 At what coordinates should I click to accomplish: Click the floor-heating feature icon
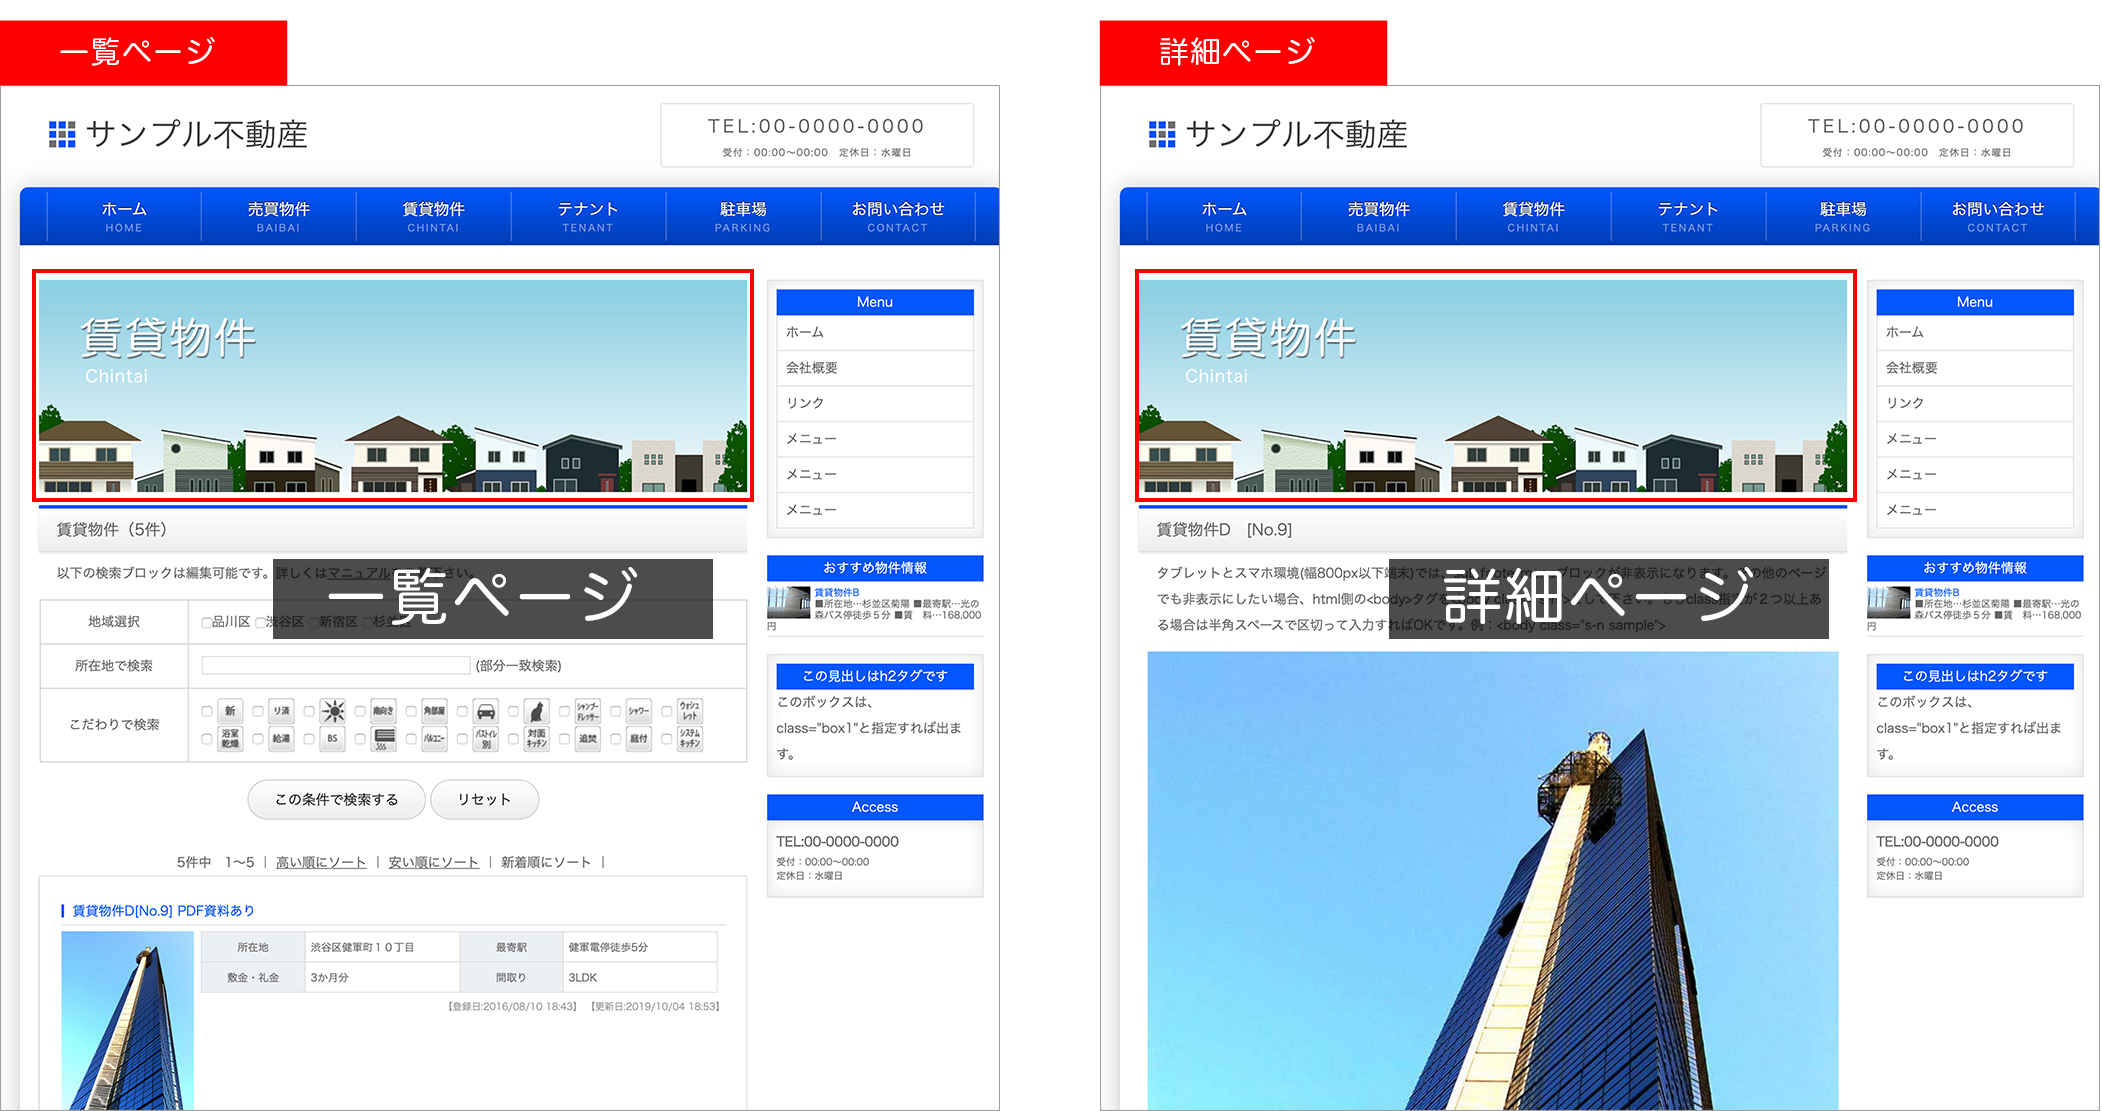[x=384, y=739]
